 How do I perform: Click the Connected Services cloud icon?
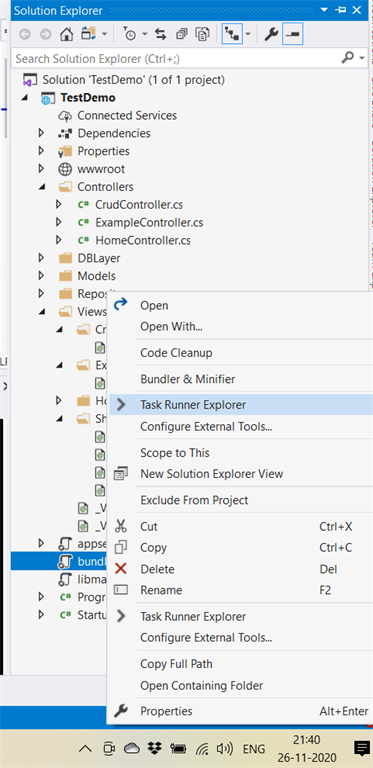tap(65, 116)
